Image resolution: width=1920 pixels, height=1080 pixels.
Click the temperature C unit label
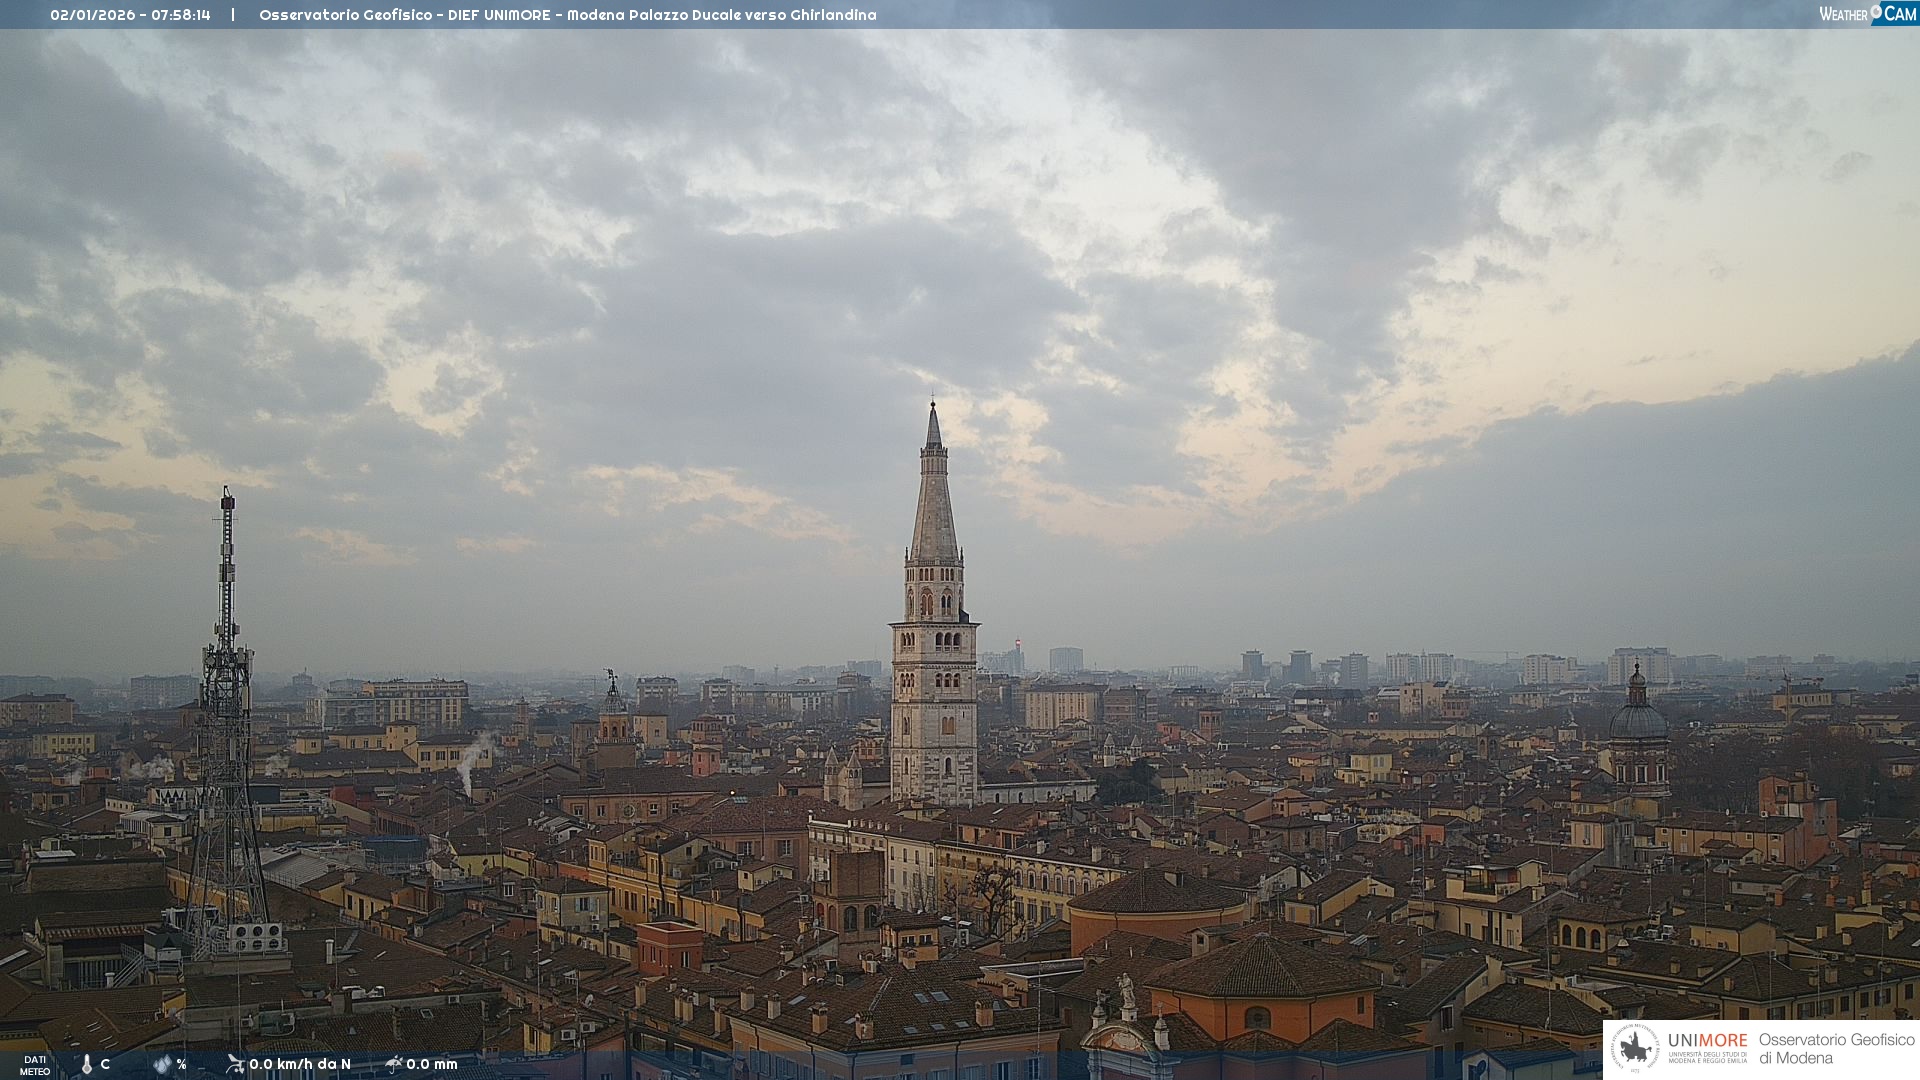coord(105,1064)
